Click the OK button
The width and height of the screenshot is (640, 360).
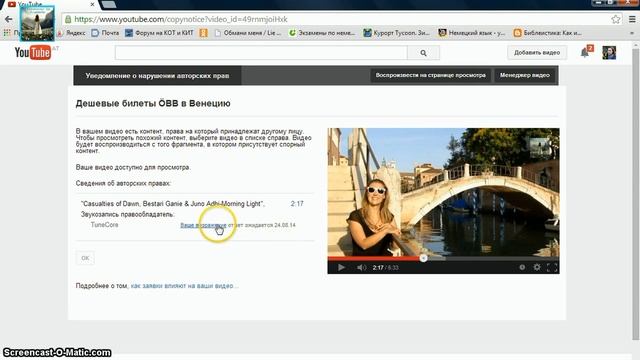(x=85, y=258)
